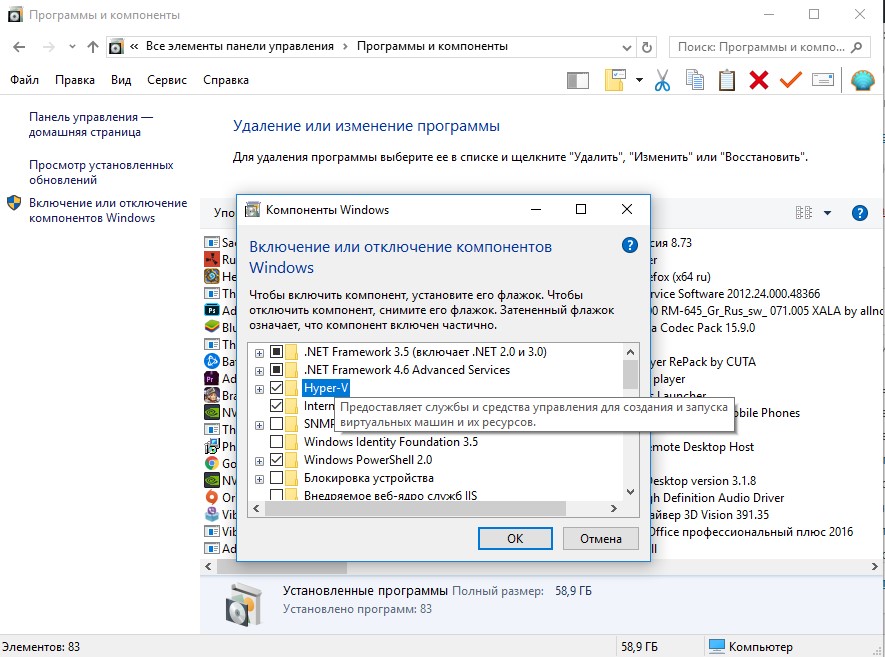
Task: Click the Компьютер status bar entry
Action: [751, 646]
